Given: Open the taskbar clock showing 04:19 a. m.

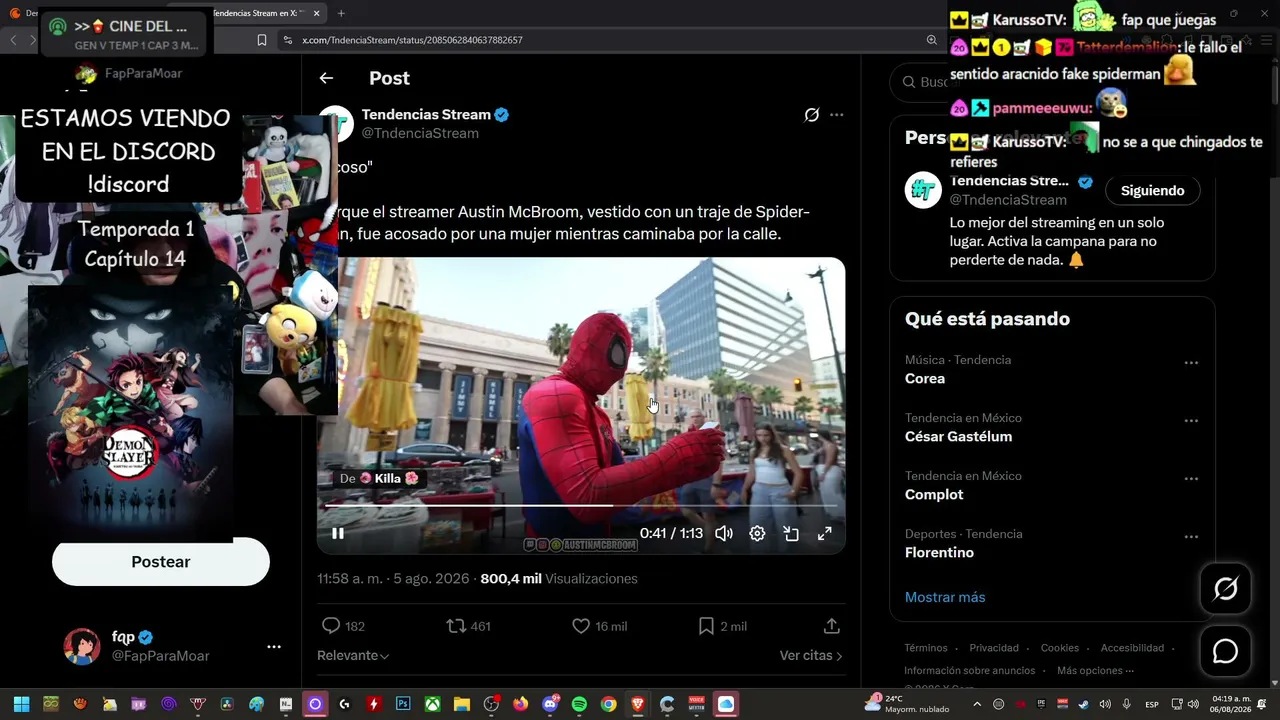Looking at the screenshot, I should point(1231,704).
